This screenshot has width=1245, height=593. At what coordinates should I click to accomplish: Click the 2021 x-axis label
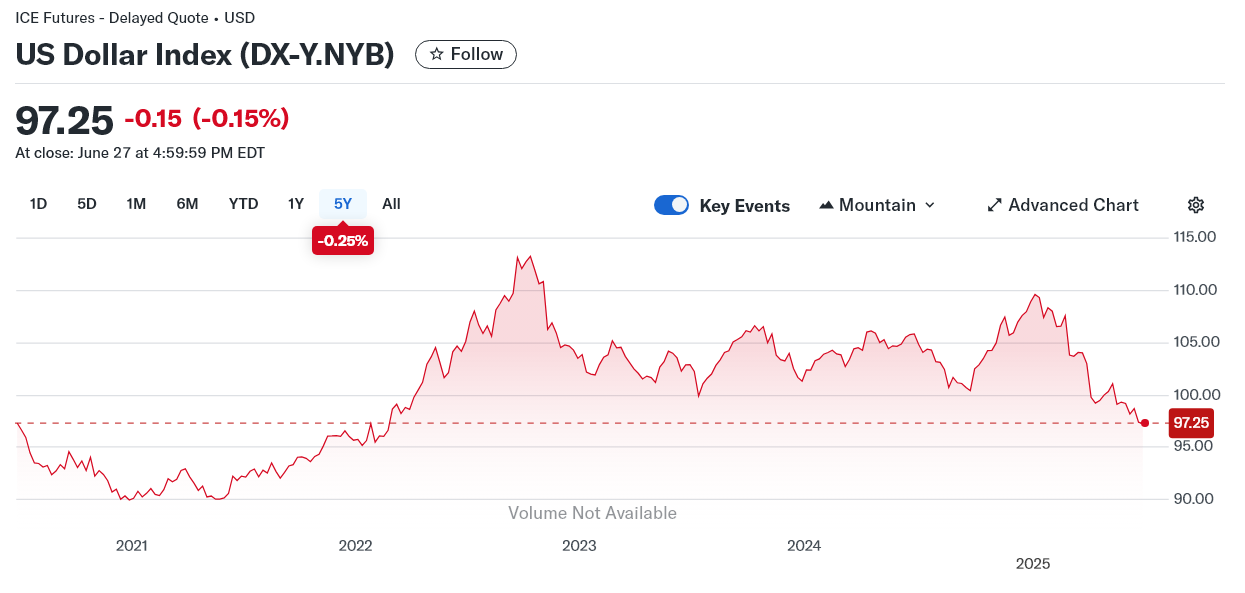coord(132,546)
